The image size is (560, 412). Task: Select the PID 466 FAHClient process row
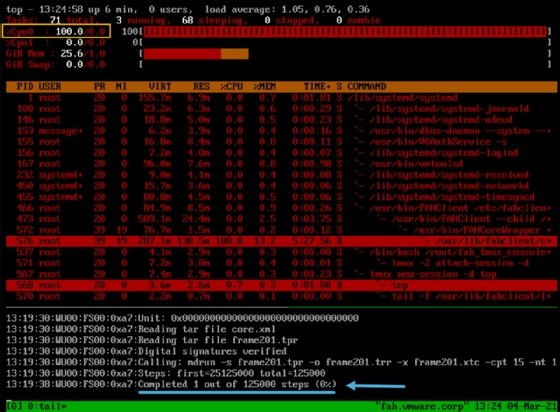coord(281,208)
